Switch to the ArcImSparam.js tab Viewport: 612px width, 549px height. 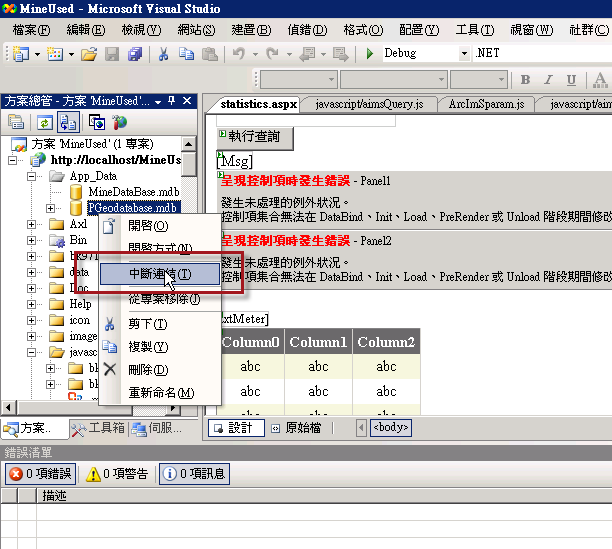pyautogui.click(x=486, y=105)
